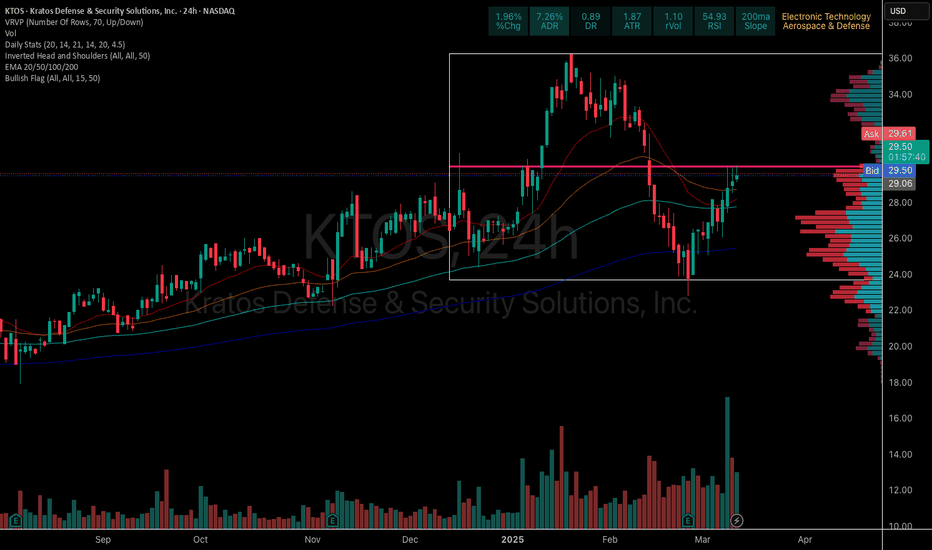Click the 1.87 ATR stat cell
The height and width of the screenshot is (550, 932).
(632, 21)
